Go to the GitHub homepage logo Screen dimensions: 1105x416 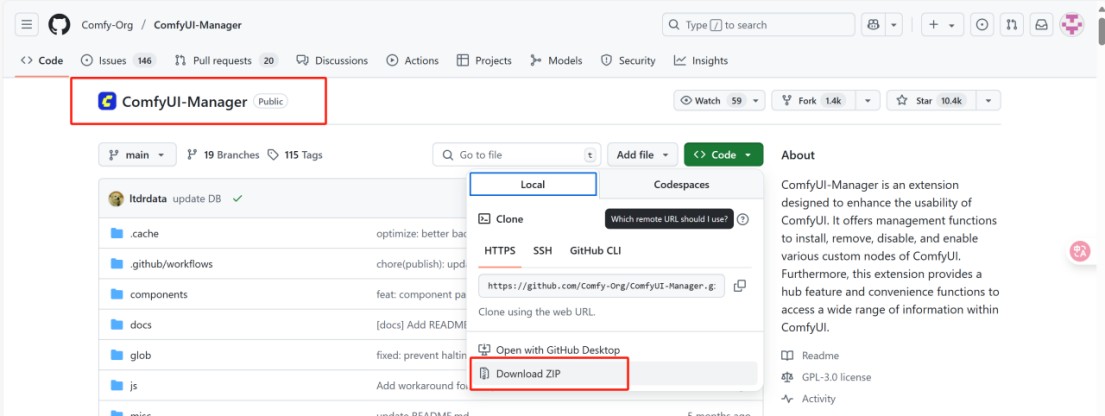click(x=60, y=25)
